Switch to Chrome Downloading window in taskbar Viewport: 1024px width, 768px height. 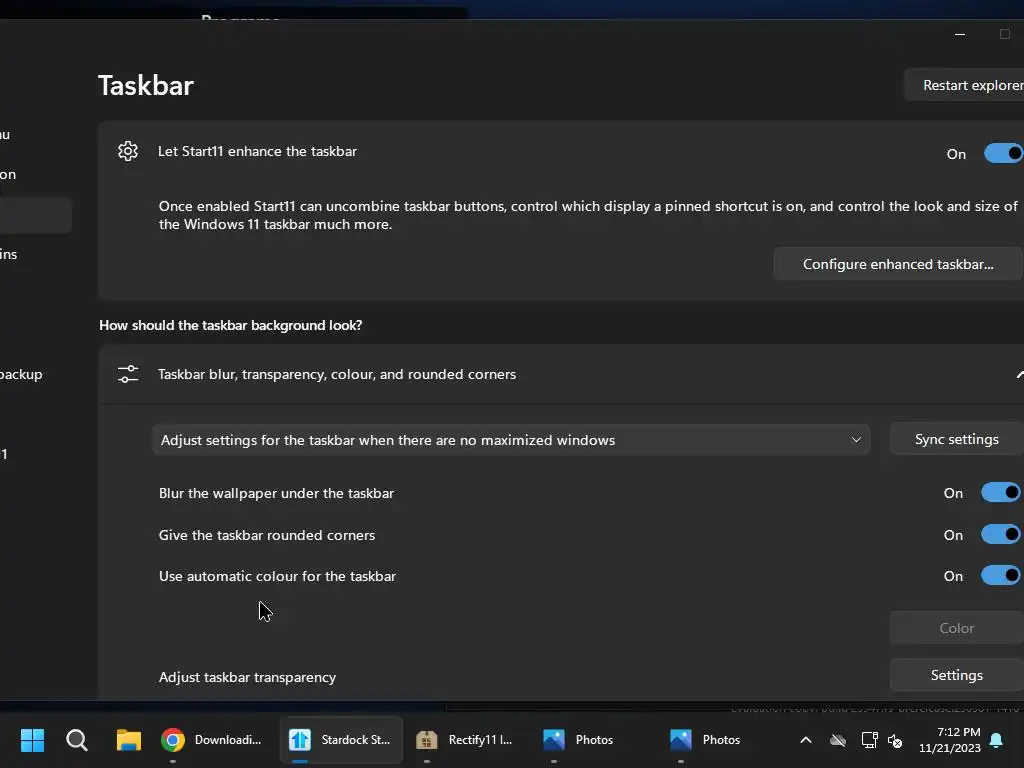(x=212, y=740)
